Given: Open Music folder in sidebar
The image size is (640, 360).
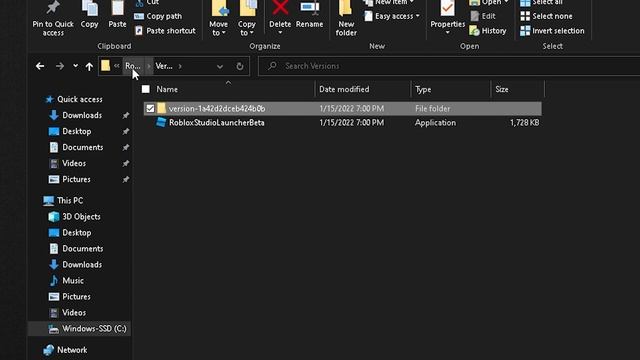Looking at the screenshot, I should coord(73,280).
